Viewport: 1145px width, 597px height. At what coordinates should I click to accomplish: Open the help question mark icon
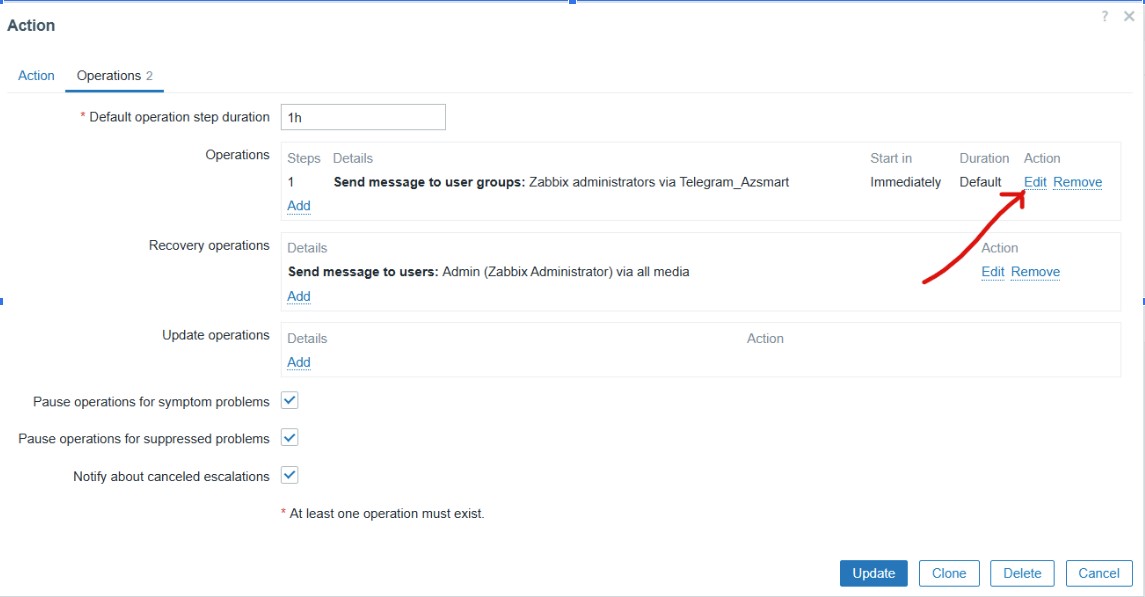[x=1105, y=16]
